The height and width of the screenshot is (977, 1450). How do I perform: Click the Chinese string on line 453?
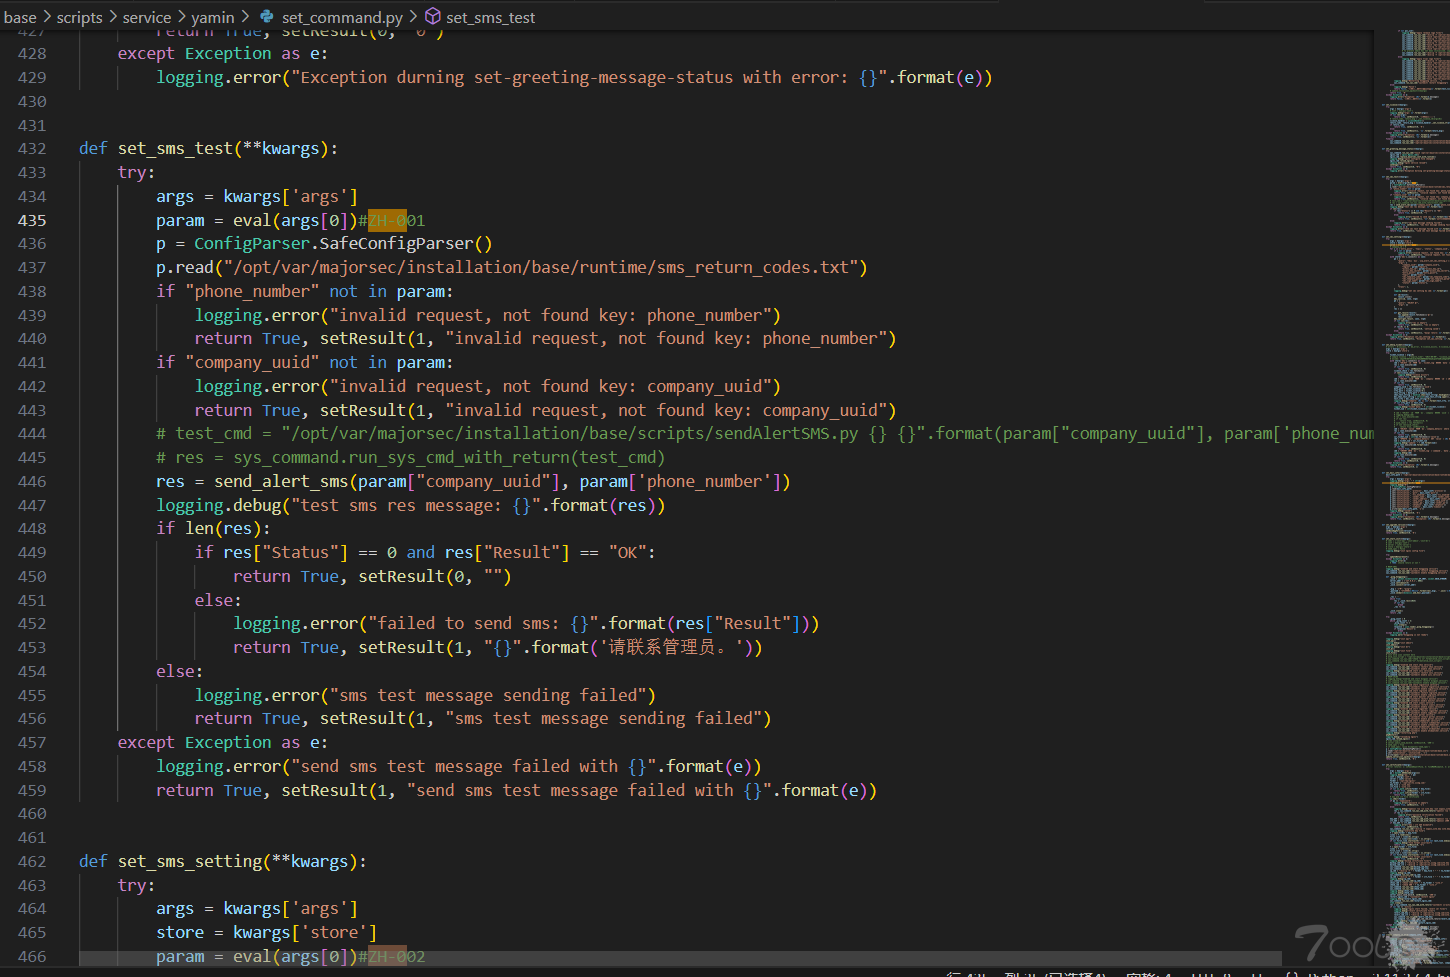point(670,647)
